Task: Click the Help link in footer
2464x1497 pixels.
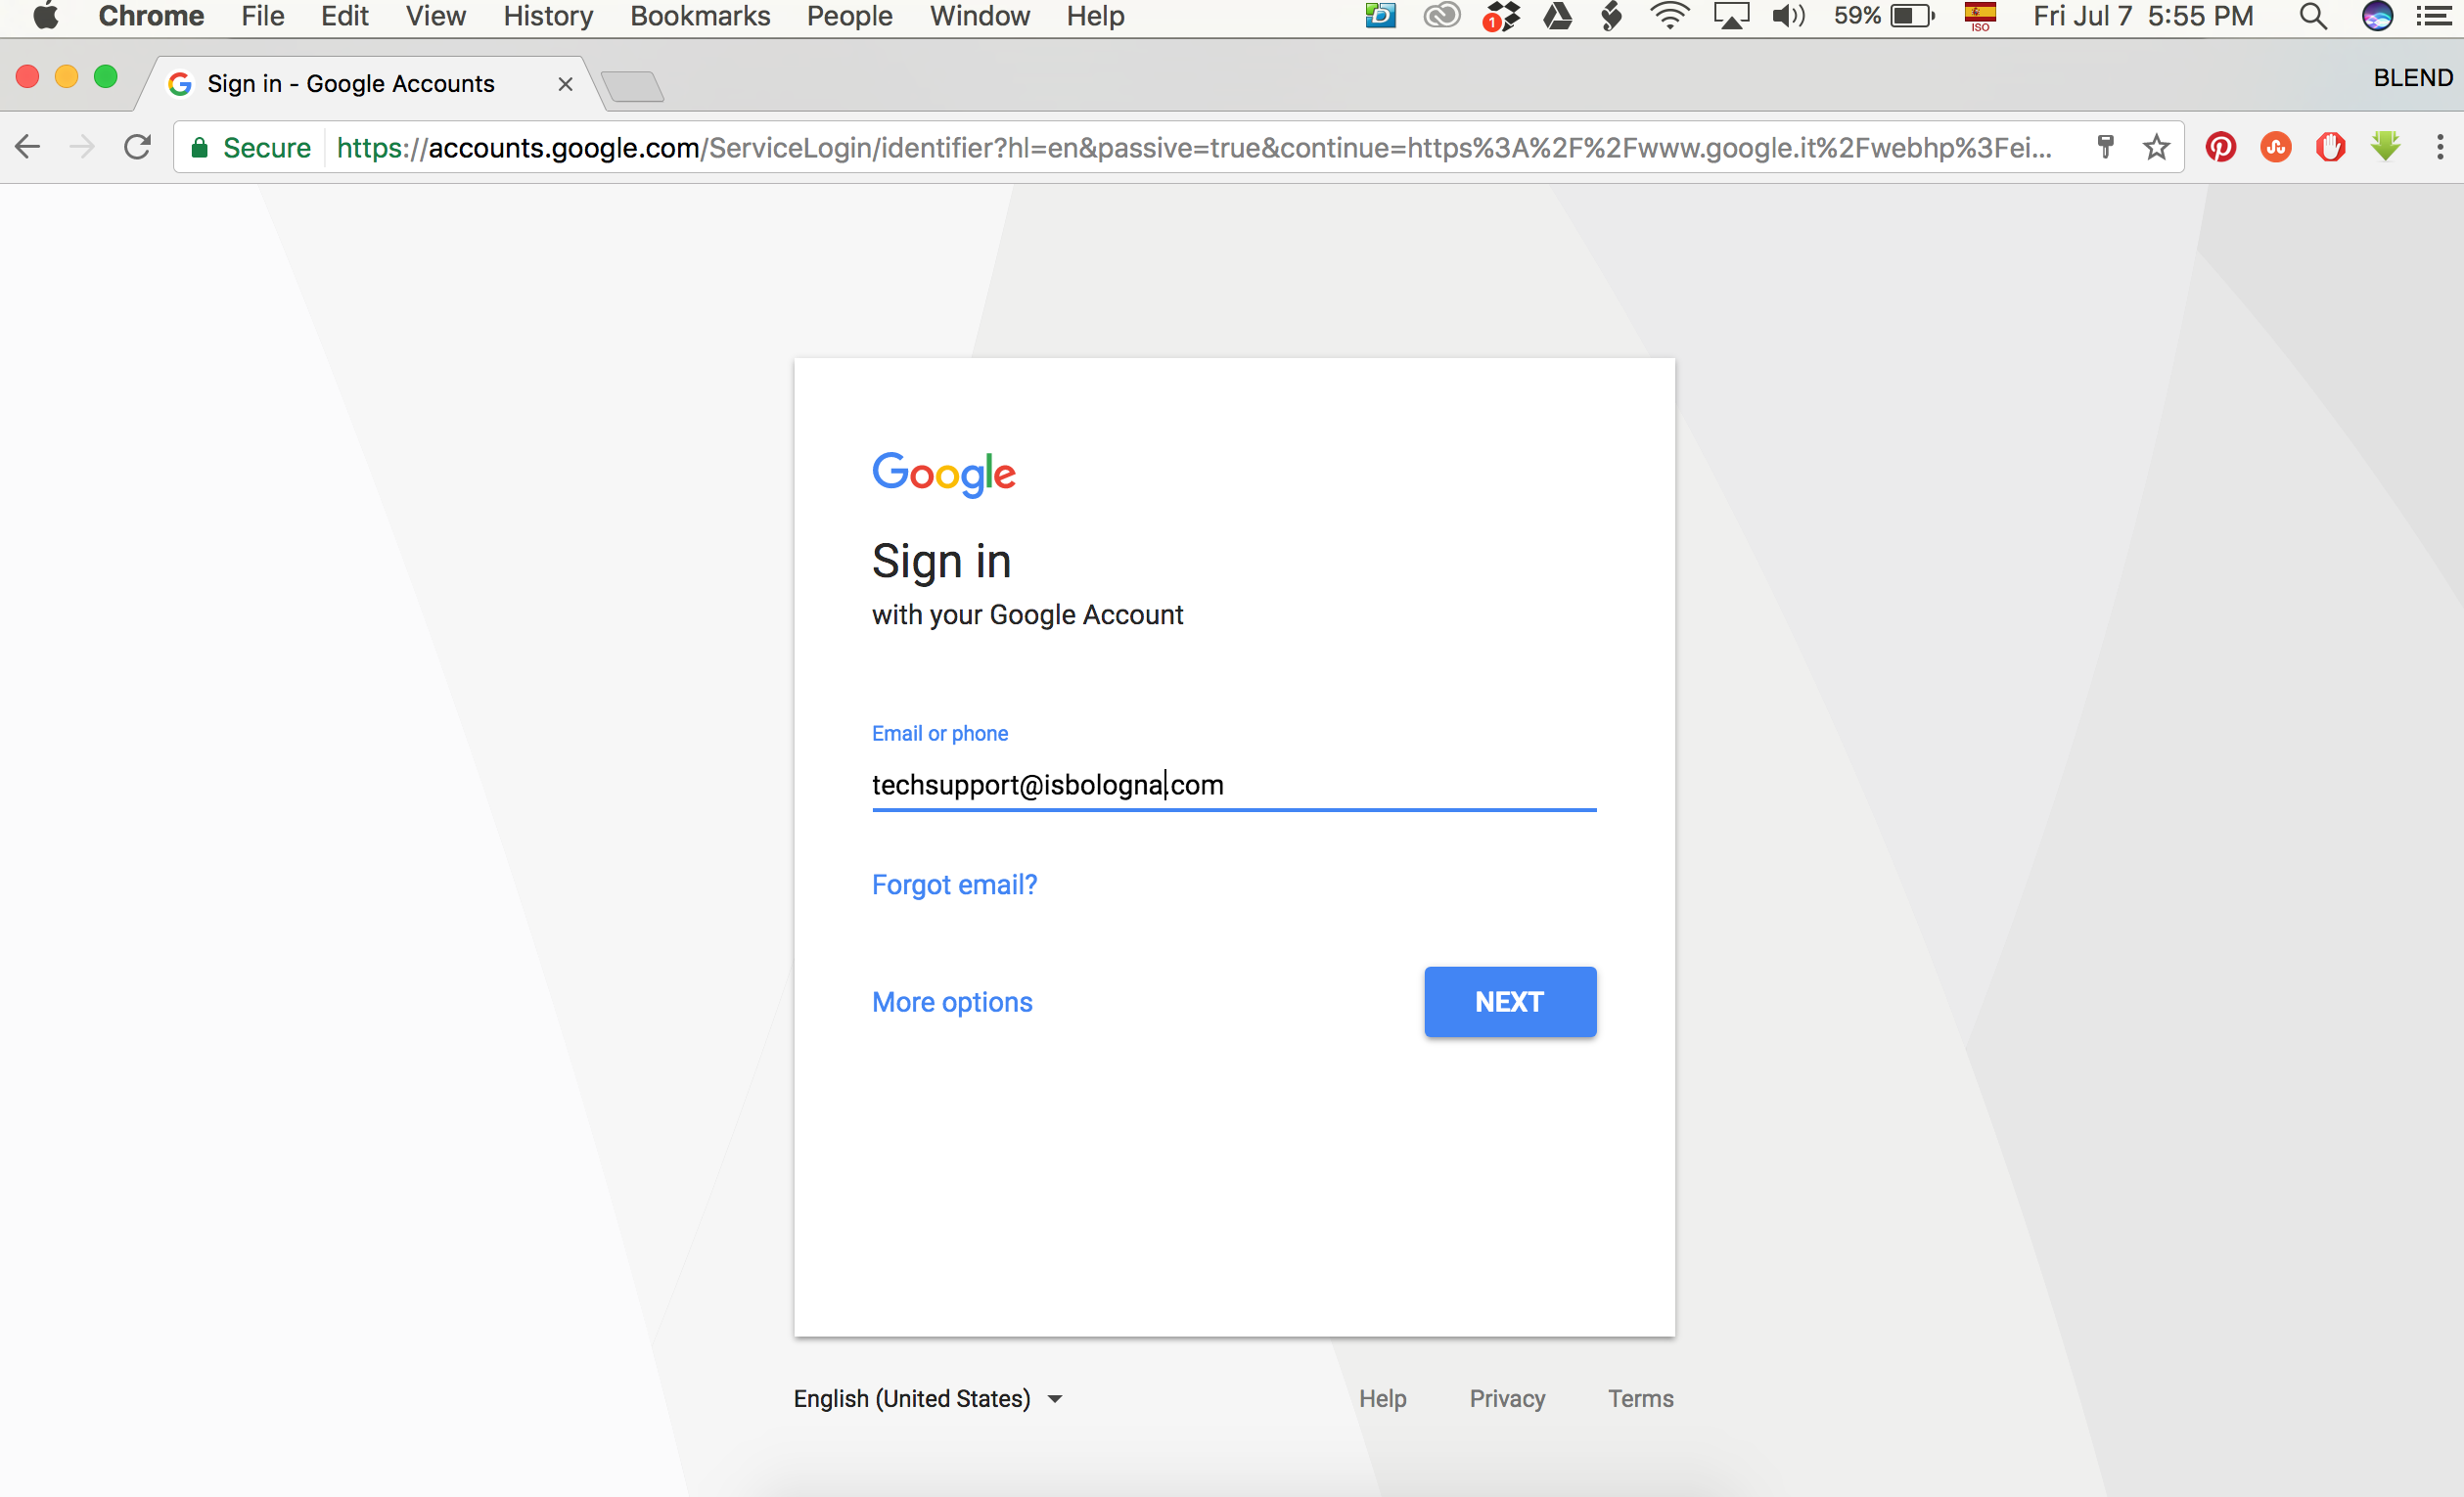Action: (1382, 1398)
